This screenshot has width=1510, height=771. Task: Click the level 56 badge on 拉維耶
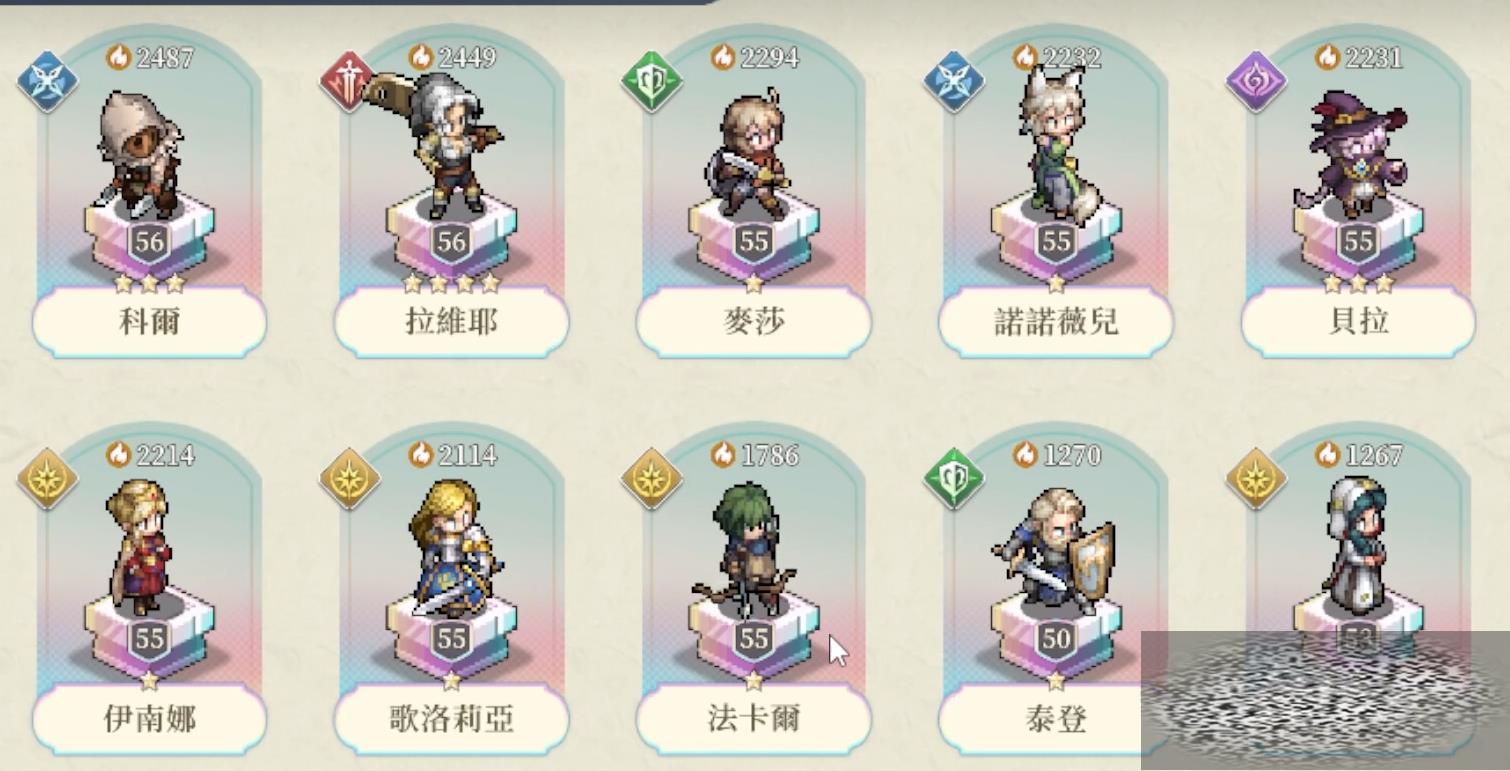pyautogui.click(x=451, y=241)
